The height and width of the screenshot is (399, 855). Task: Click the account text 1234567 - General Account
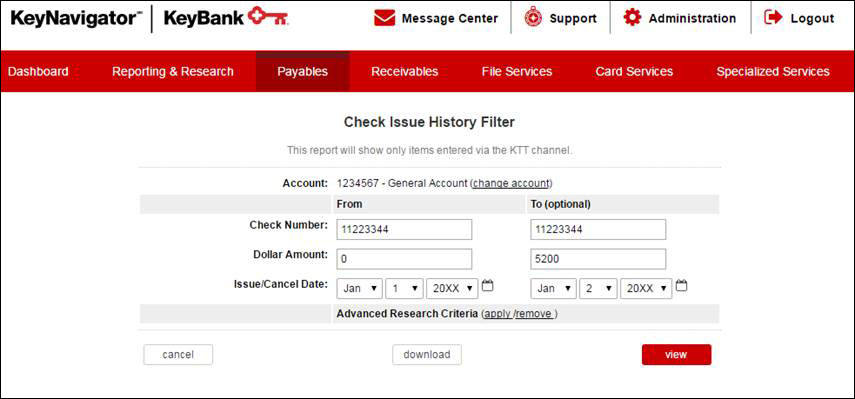click(402, 183)
